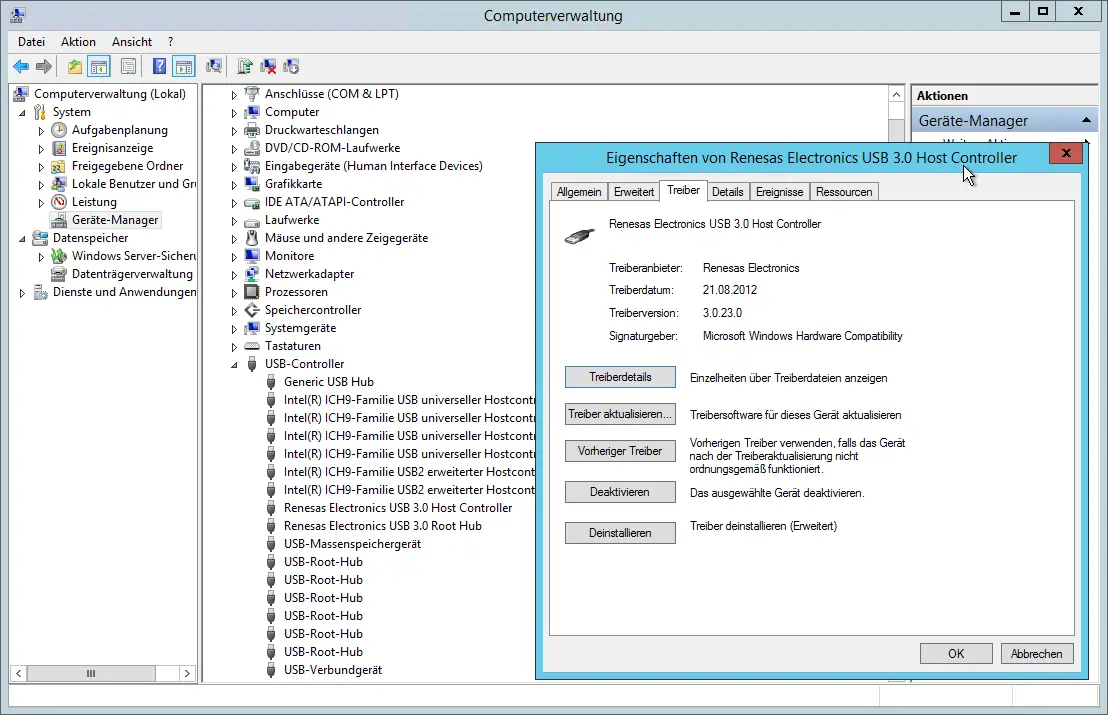Click the Deaktivieren button
Viewport: 1108px width, 715px height.
(x=620, y=492)
